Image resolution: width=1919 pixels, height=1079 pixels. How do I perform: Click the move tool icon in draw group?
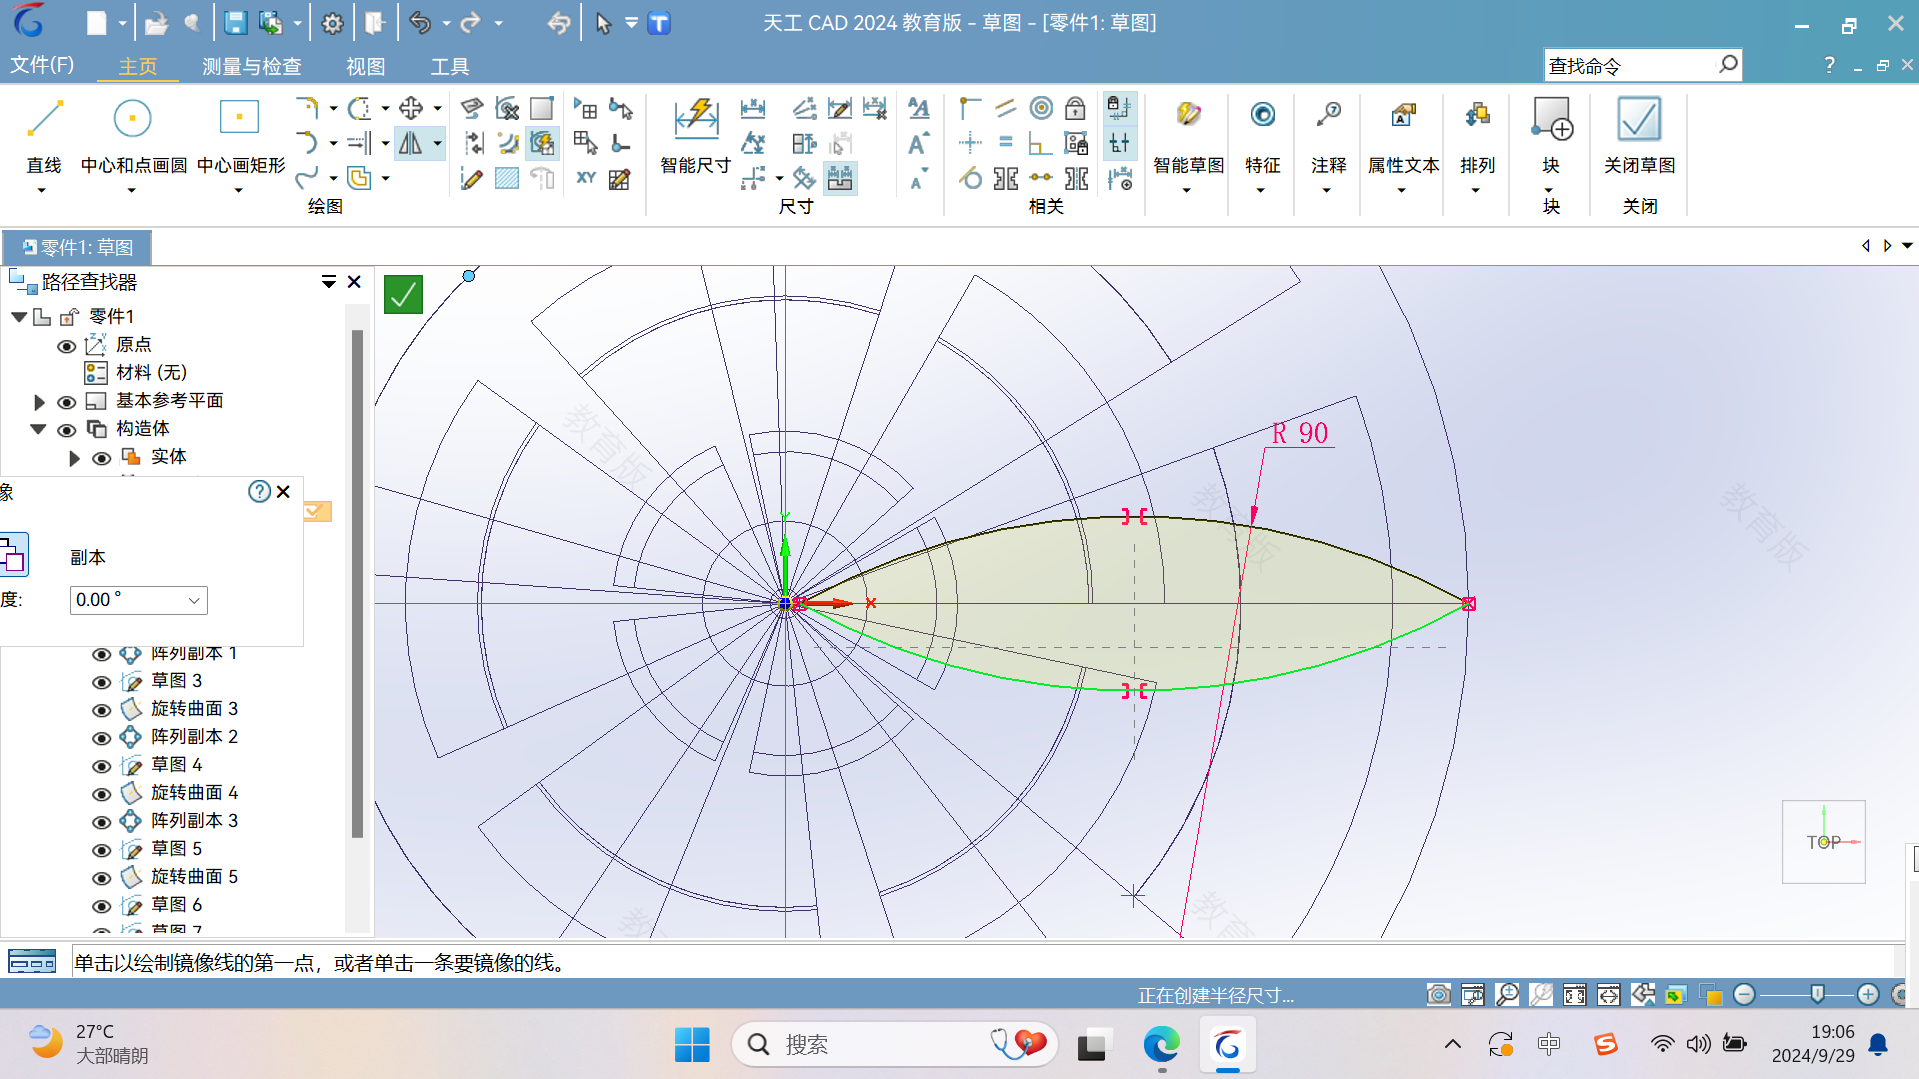(410, 108)
